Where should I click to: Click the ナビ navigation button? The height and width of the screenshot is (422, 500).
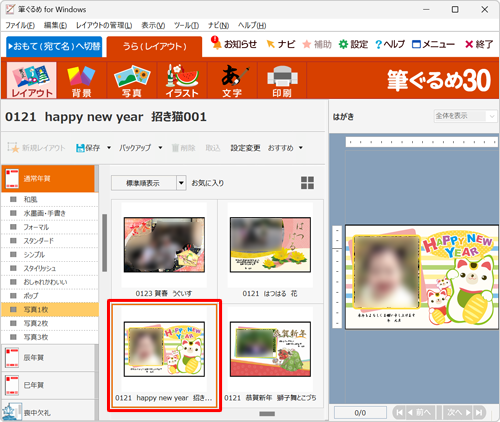(281, 44)
